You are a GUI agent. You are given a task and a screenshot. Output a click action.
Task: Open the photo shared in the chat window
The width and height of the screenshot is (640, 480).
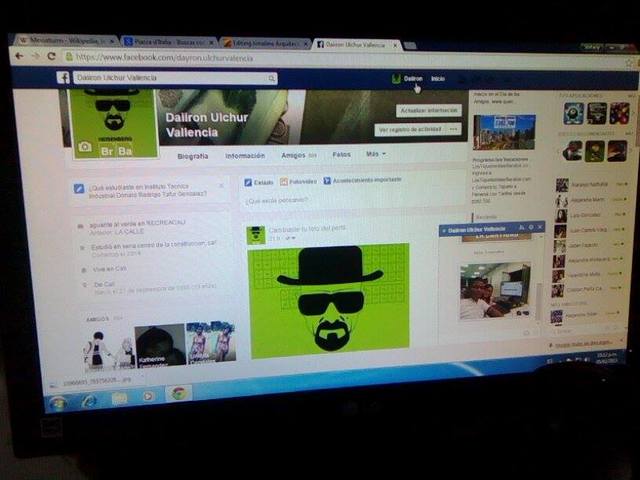(495, 291)
